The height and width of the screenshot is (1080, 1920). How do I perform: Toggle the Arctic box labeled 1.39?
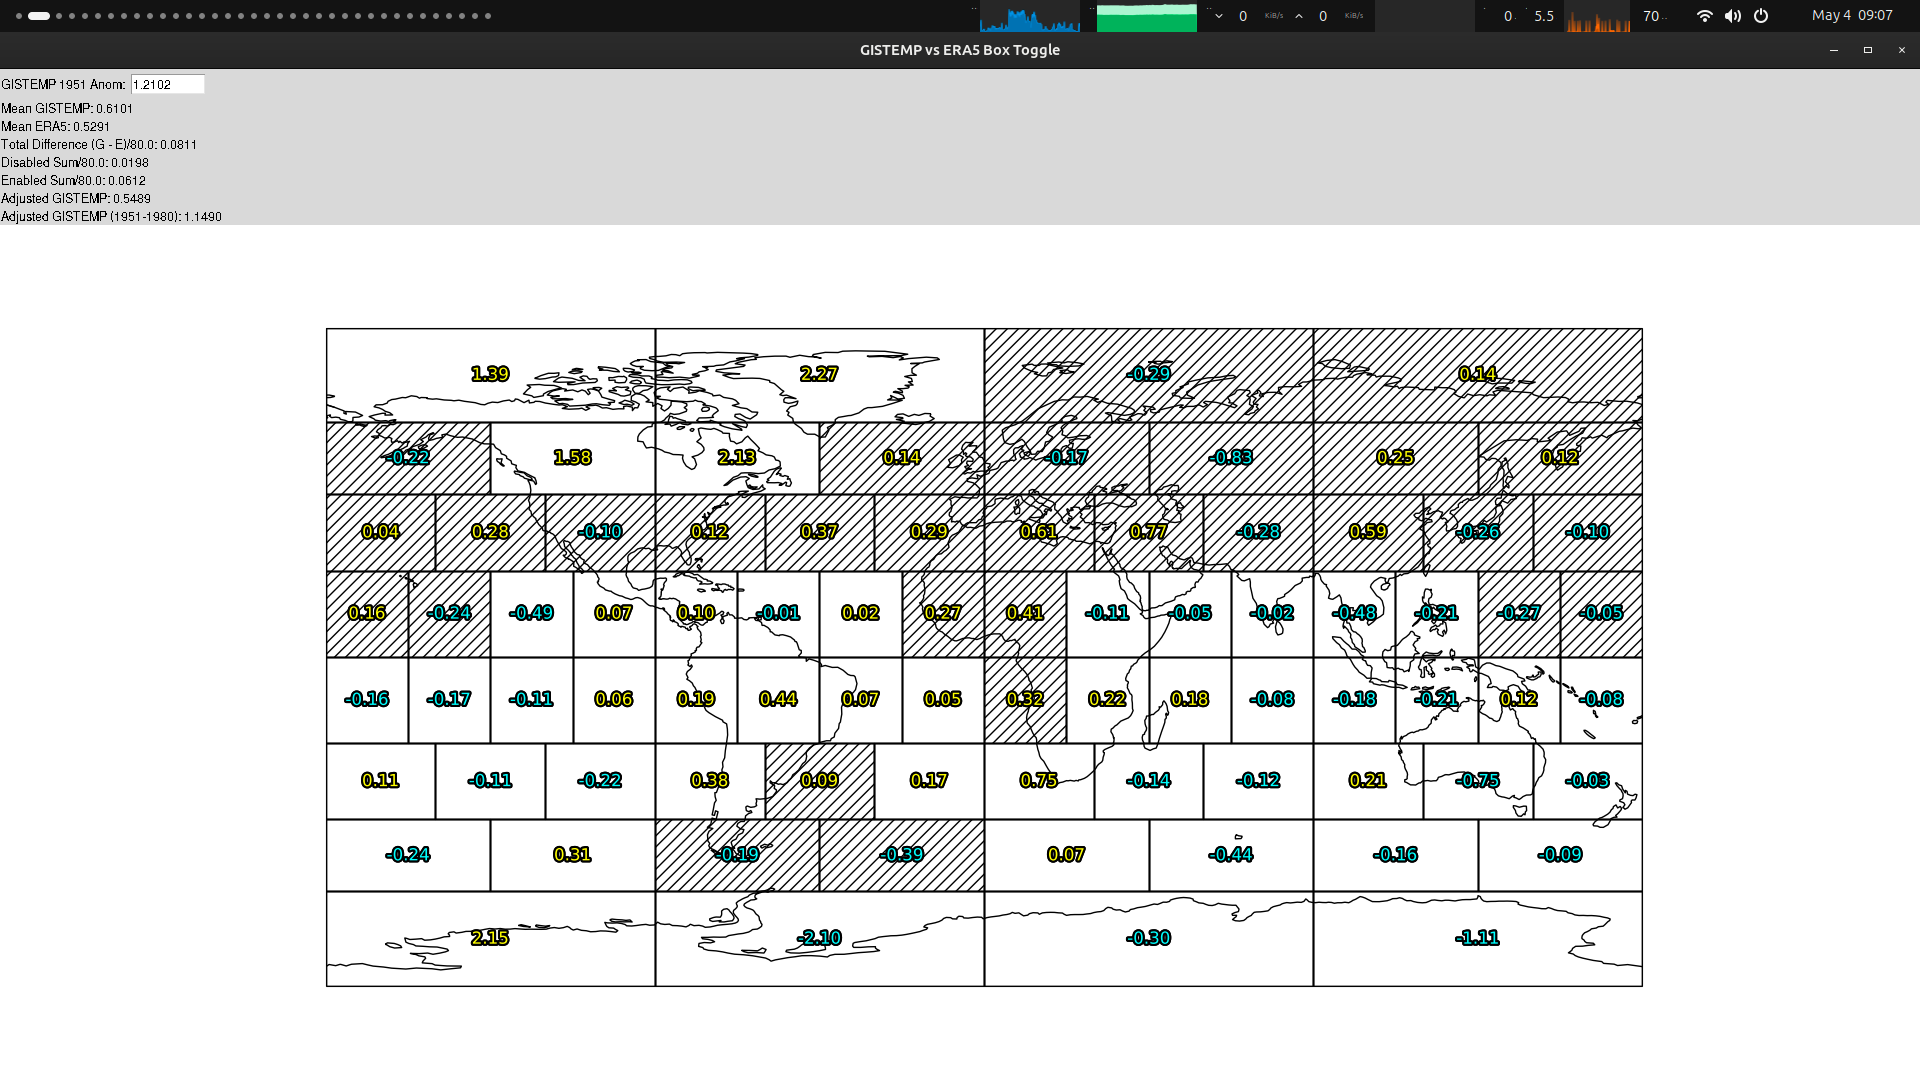[x=491, y=375]
